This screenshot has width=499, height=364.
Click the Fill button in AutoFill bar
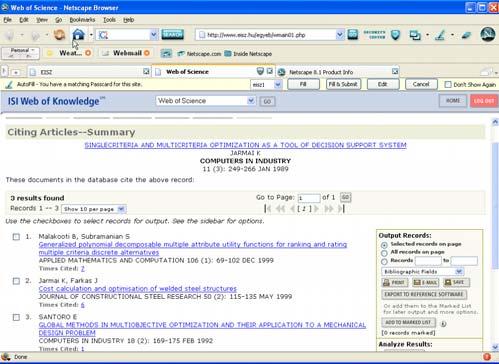coord(303,84)
